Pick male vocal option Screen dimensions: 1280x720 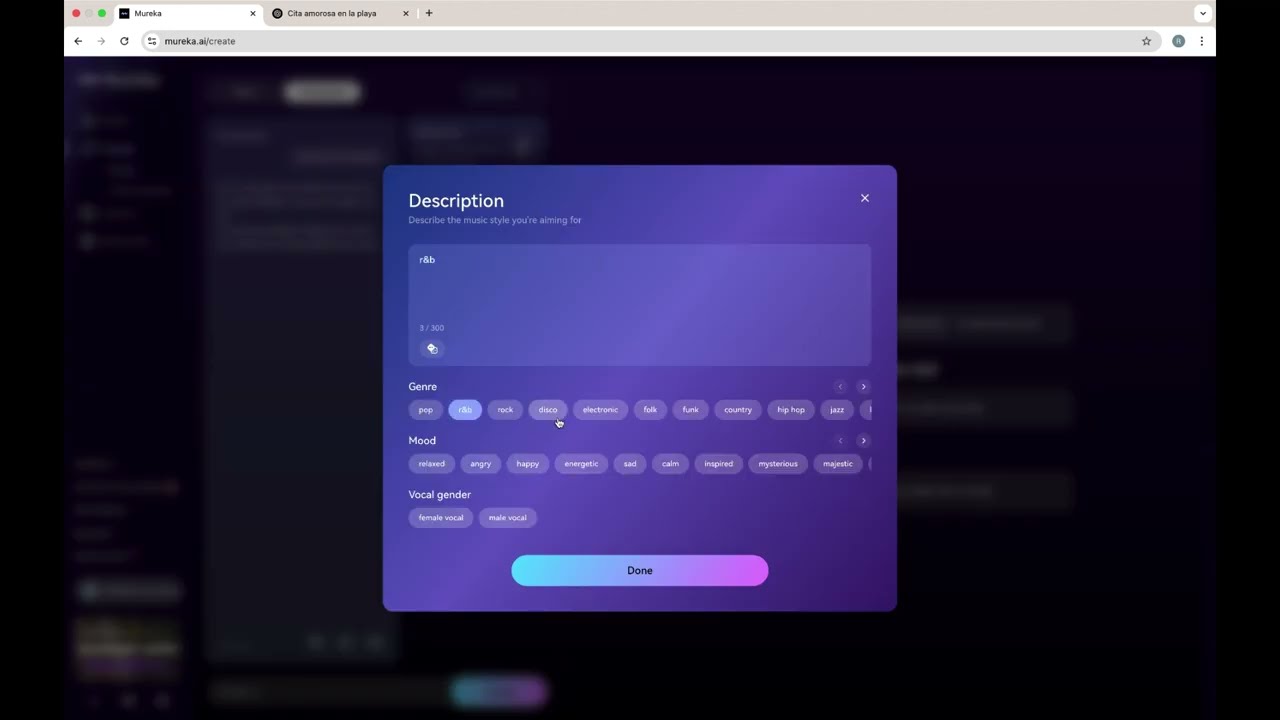[x=507, y=518]
